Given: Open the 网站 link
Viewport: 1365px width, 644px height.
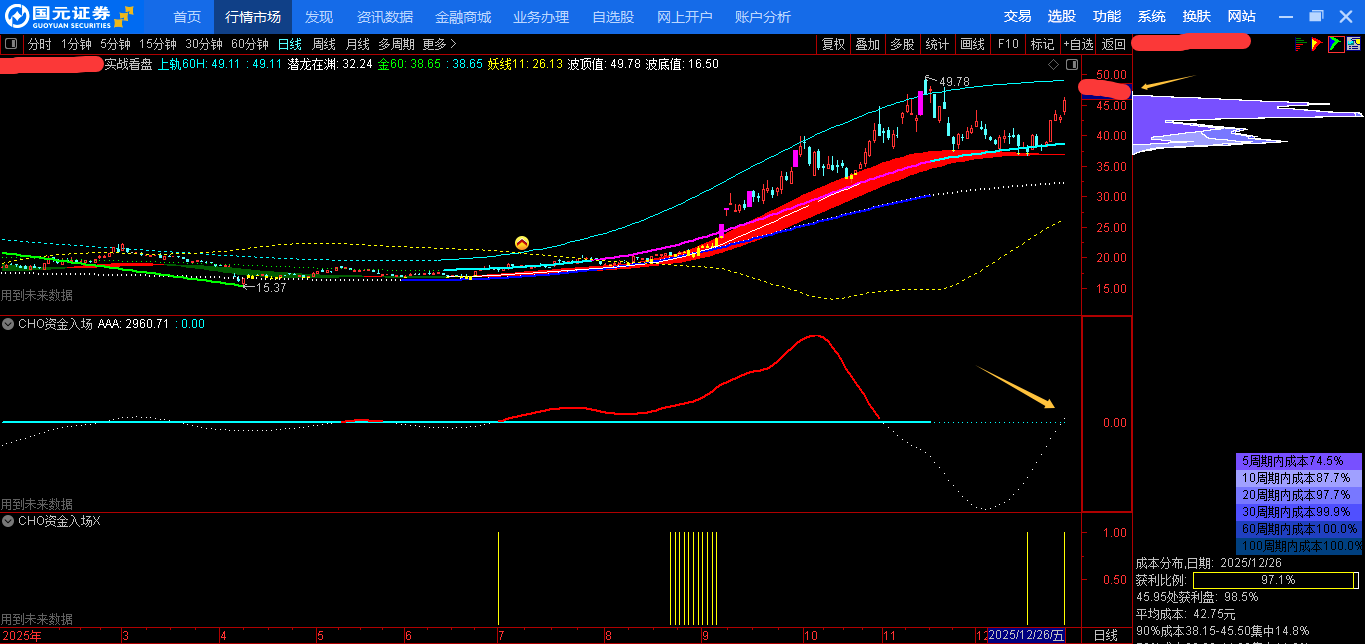Looking at the screenshot, I should [x=1242, y=16].
